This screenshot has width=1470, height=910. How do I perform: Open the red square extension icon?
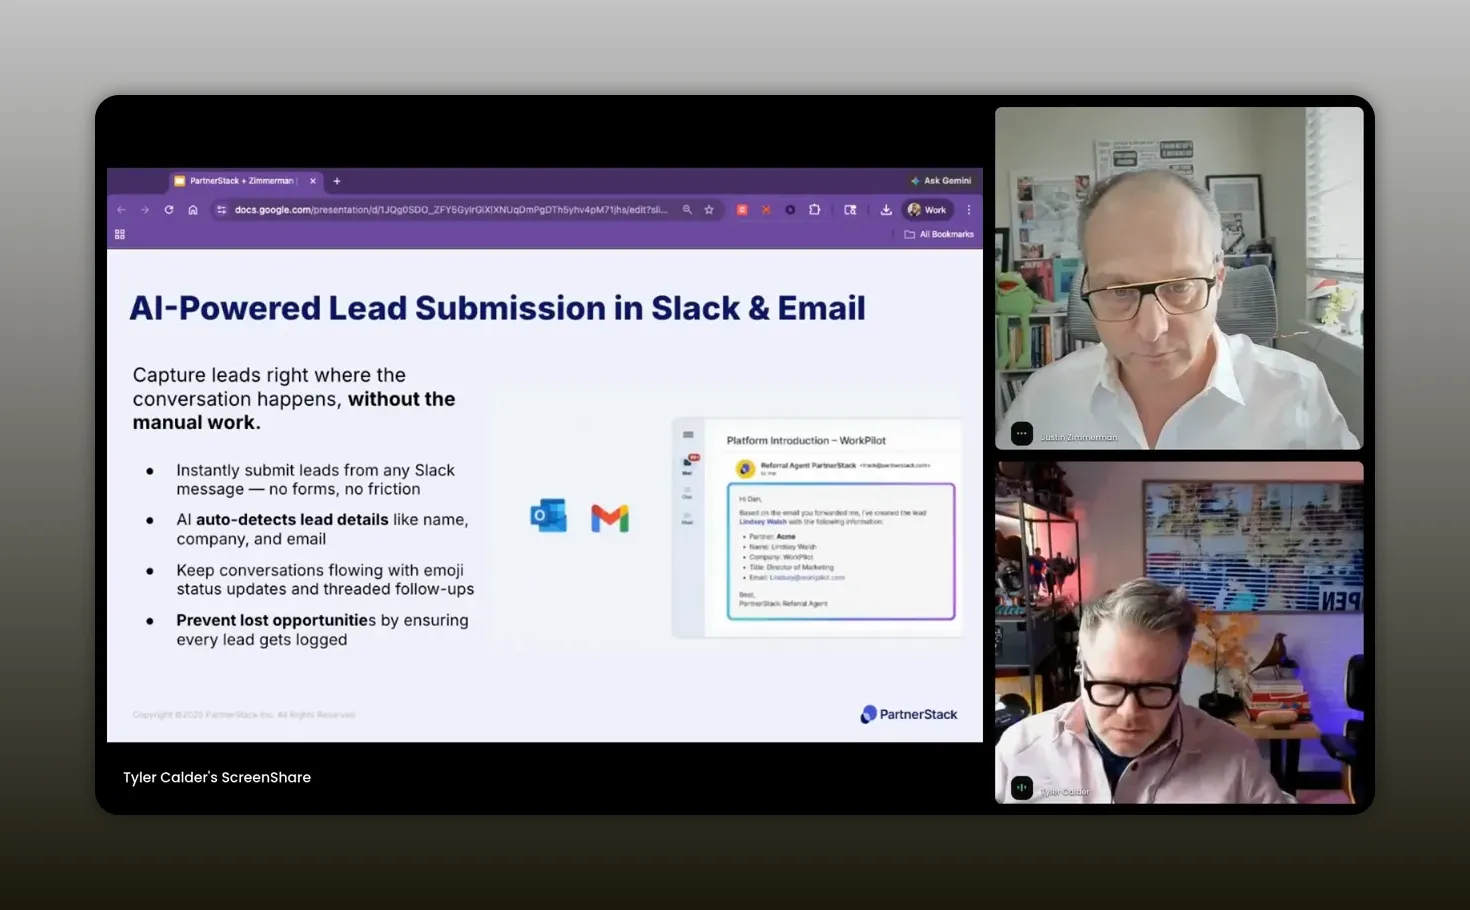pos(742,210)
